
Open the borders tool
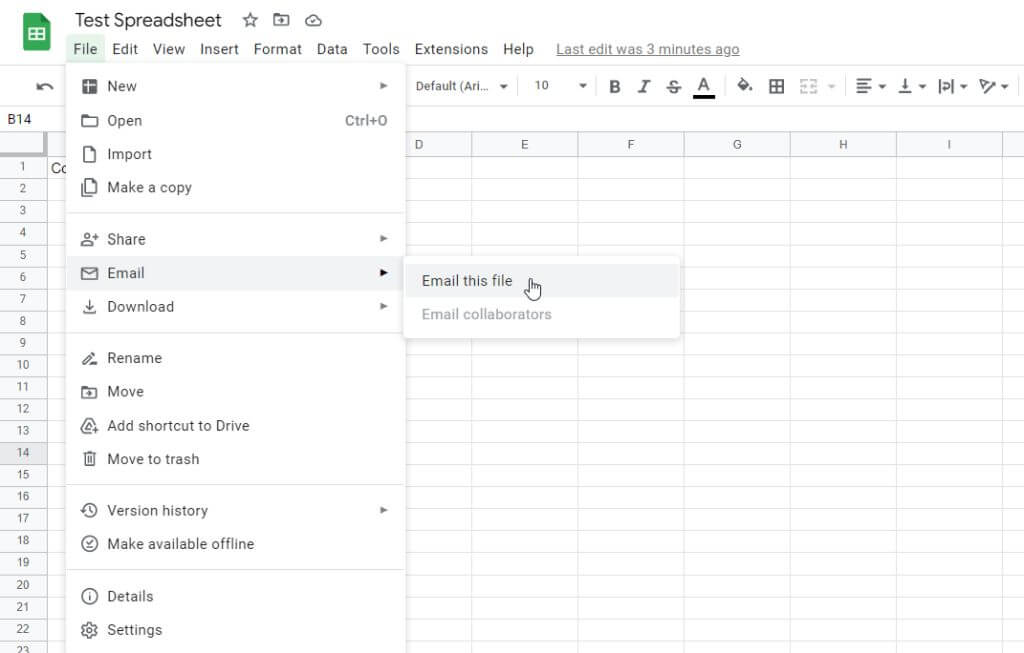coord(776,86)
